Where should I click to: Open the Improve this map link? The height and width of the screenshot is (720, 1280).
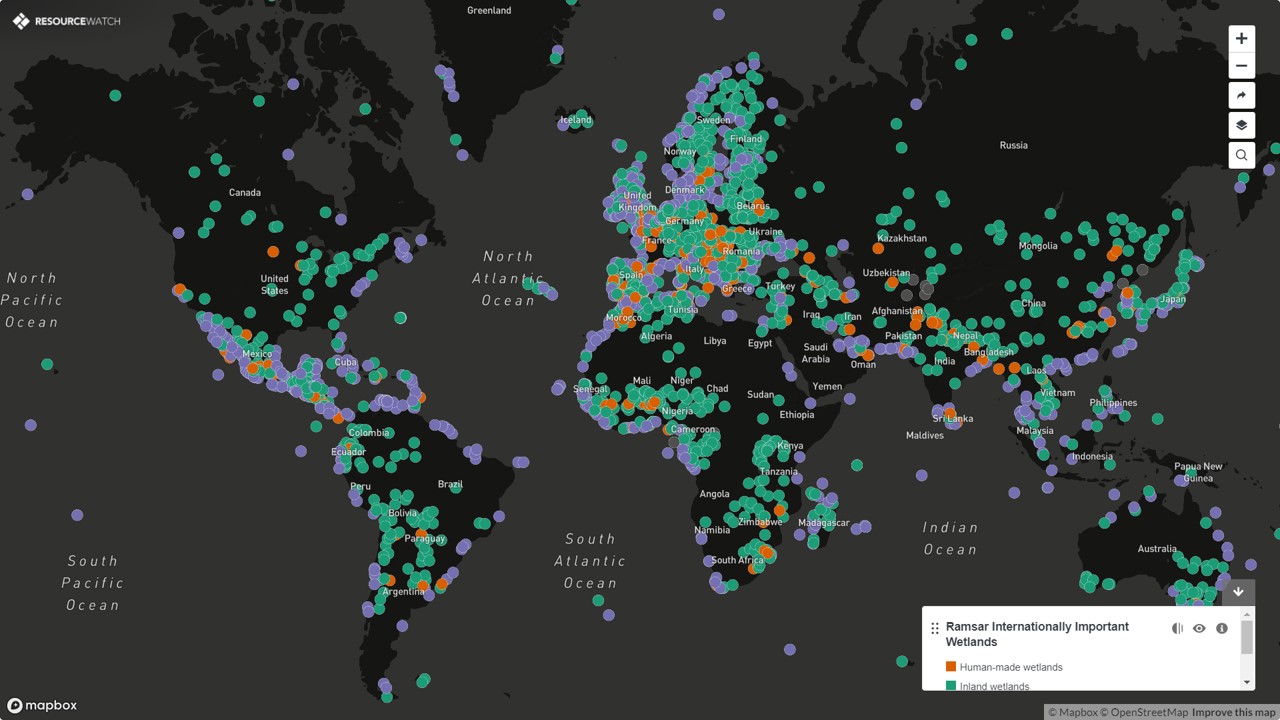pyautogui.click(x=1234, y=712)
